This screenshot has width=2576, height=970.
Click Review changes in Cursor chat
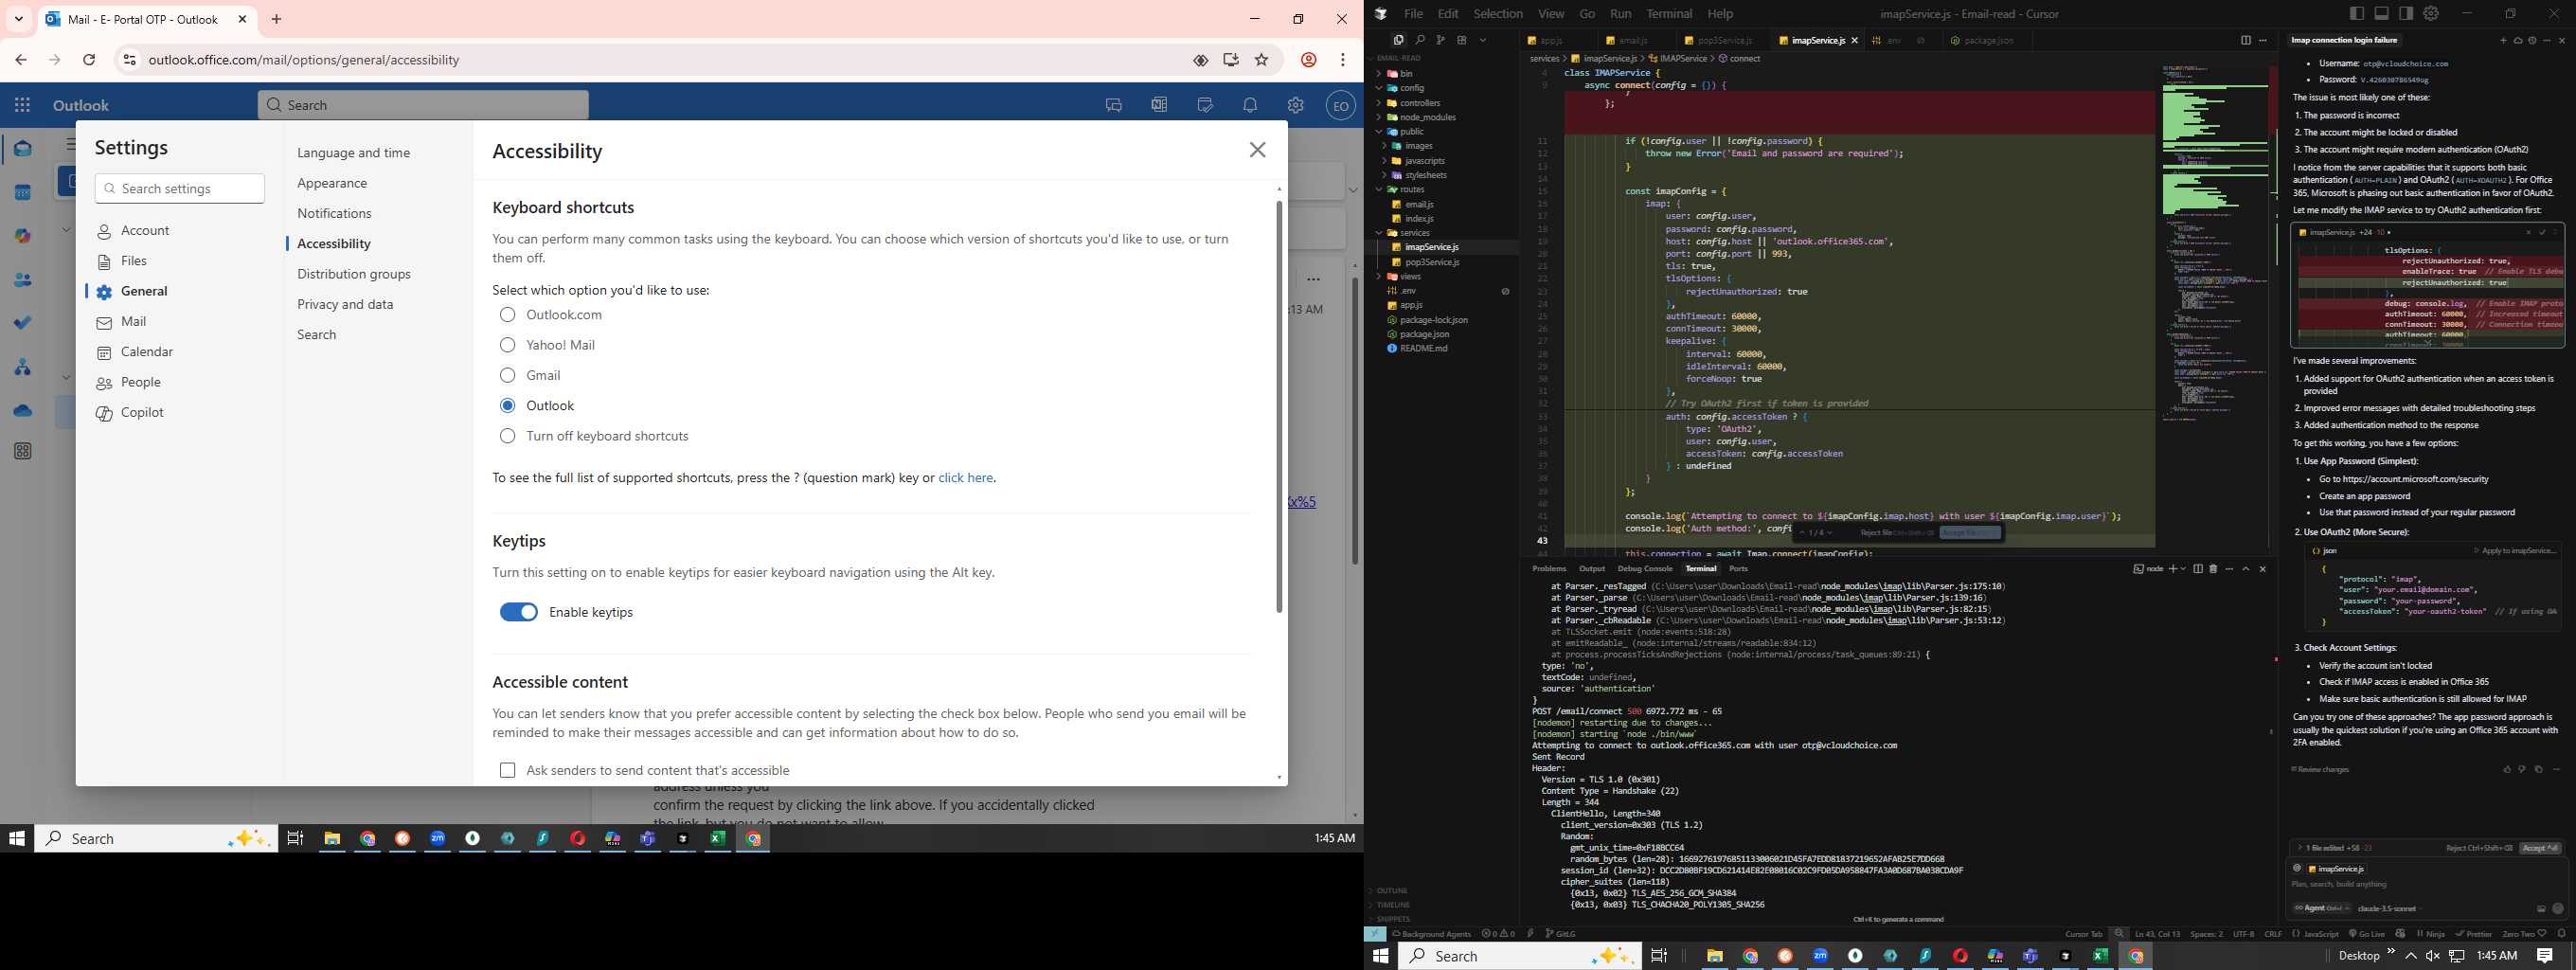(2320, 770)
